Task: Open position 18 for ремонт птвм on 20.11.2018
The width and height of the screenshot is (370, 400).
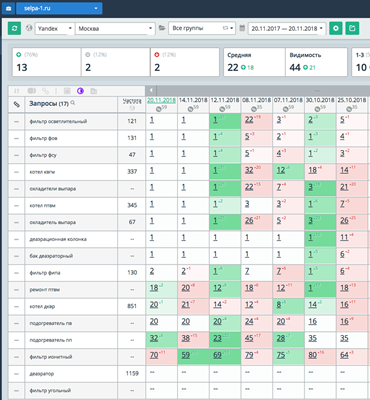Action: [x=154, y=288]
